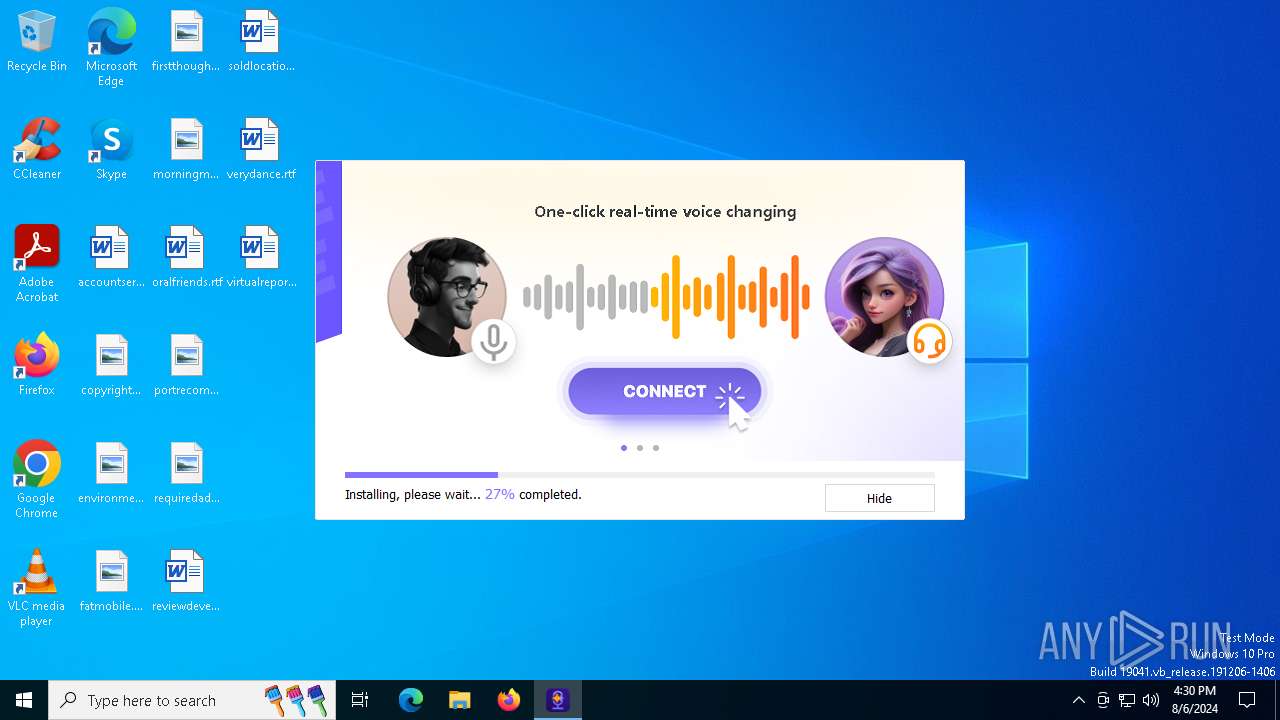Show hidden system tray icons
The width and height of the screenshot is (1280, 720).
(x=1078, y=700)
